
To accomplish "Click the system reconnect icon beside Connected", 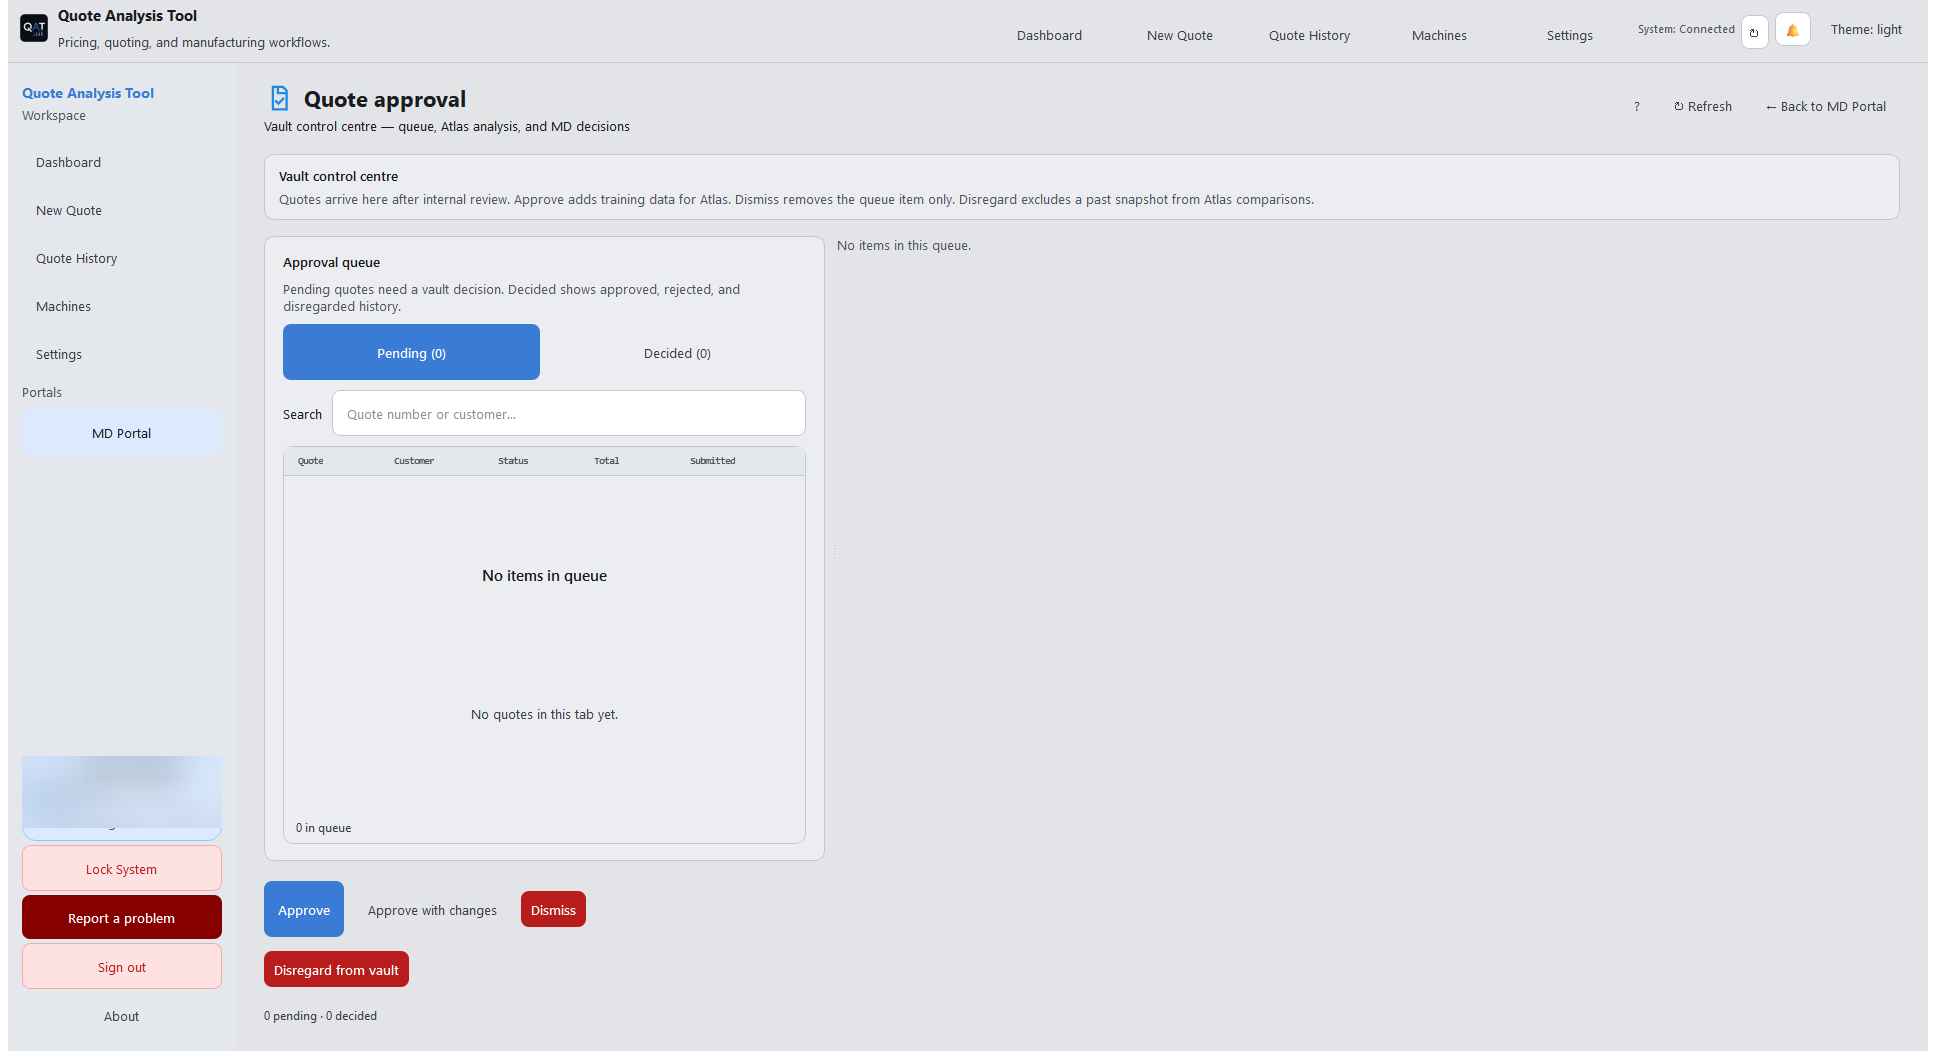I will click(x=1754, y=32).
